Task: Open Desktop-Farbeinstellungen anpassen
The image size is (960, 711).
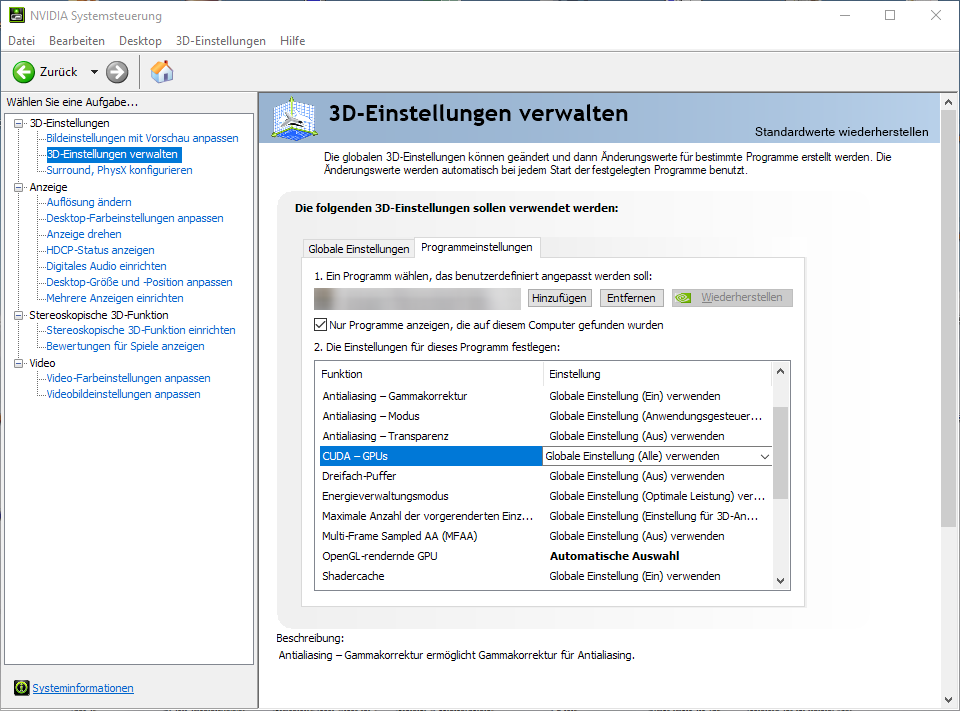Action: coord(135,218)
